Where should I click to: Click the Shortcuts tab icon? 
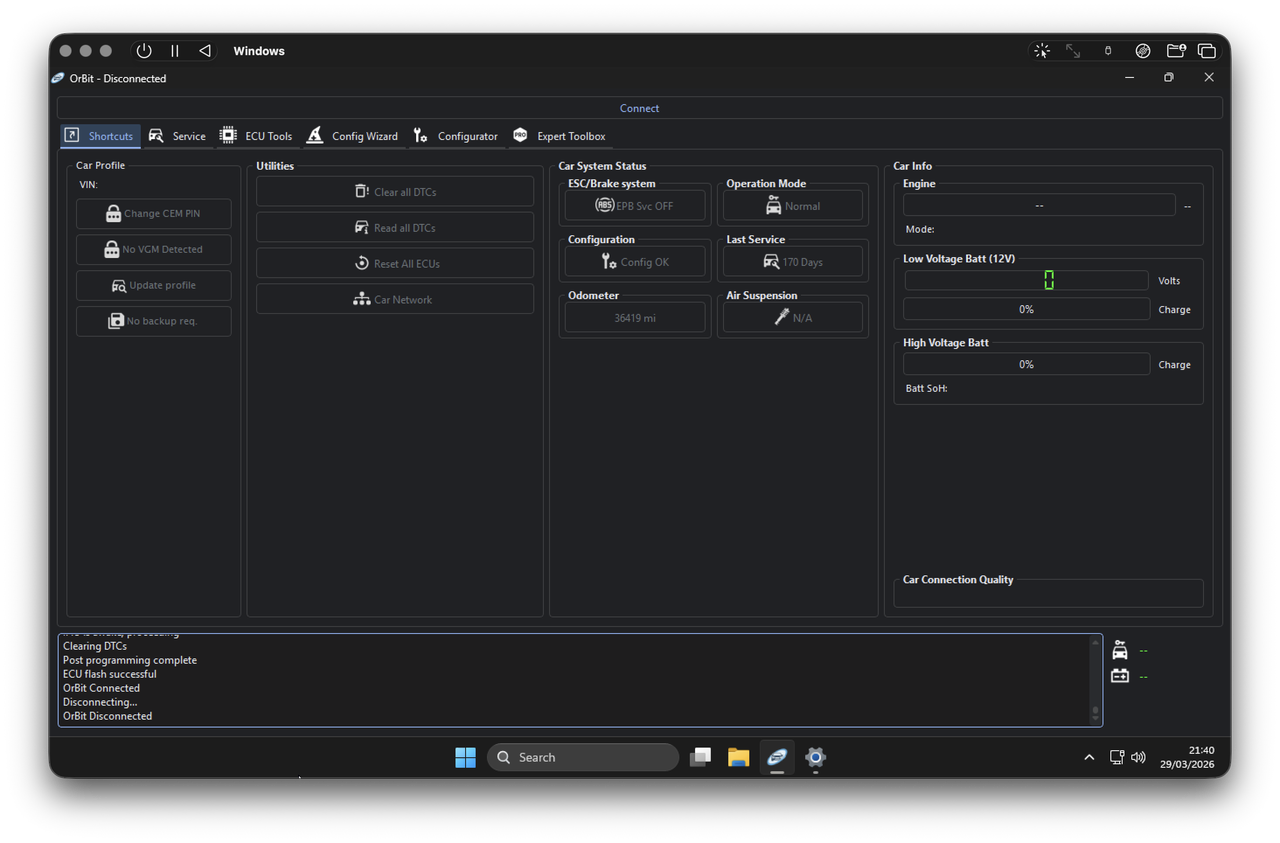click(72, 135)
